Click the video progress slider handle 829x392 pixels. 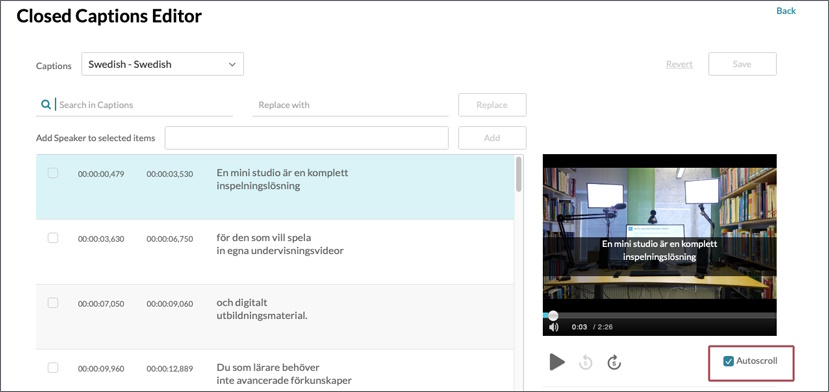coord(553,315)
